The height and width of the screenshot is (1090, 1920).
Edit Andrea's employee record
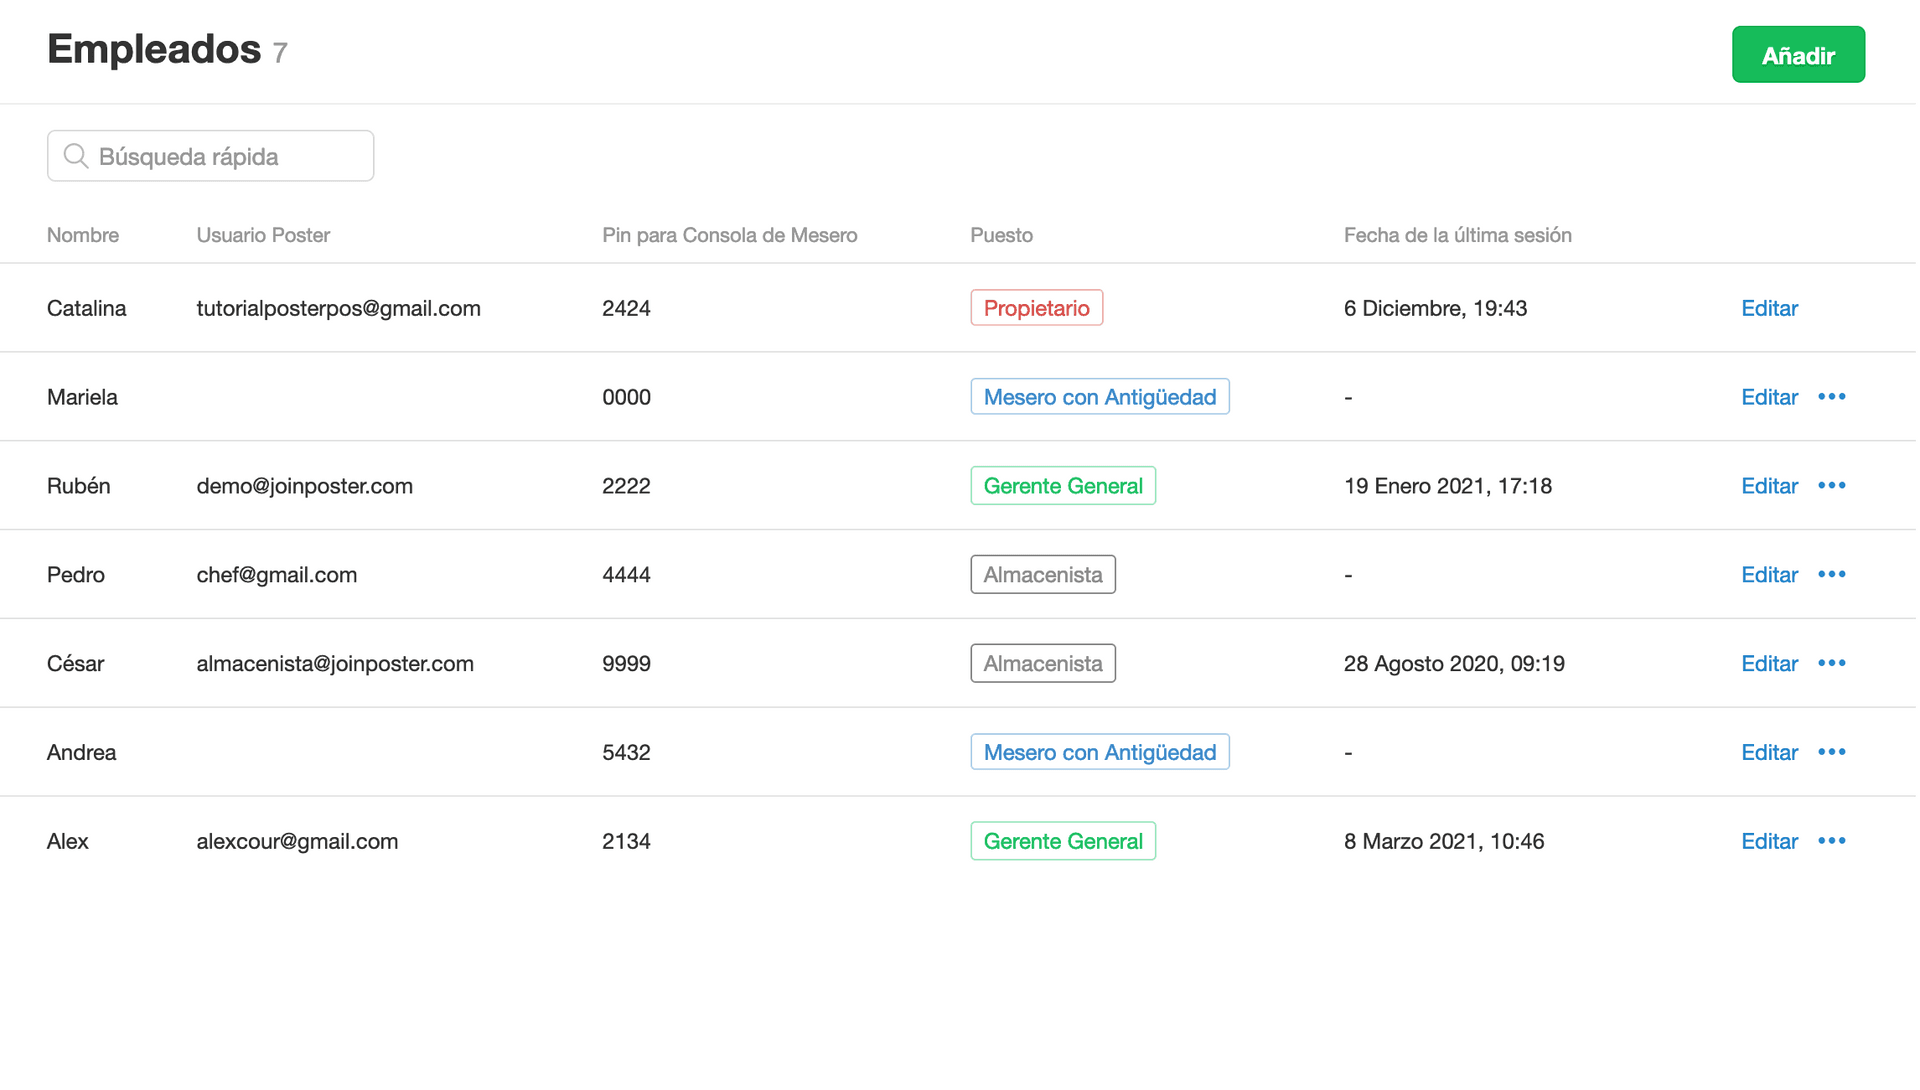(x=1769, y=753)
